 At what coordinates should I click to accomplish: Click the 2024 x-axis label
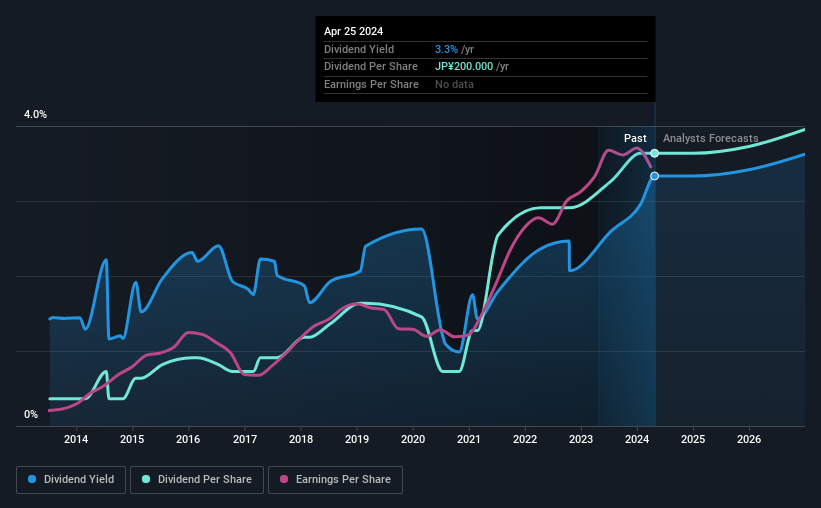(637, 439)
